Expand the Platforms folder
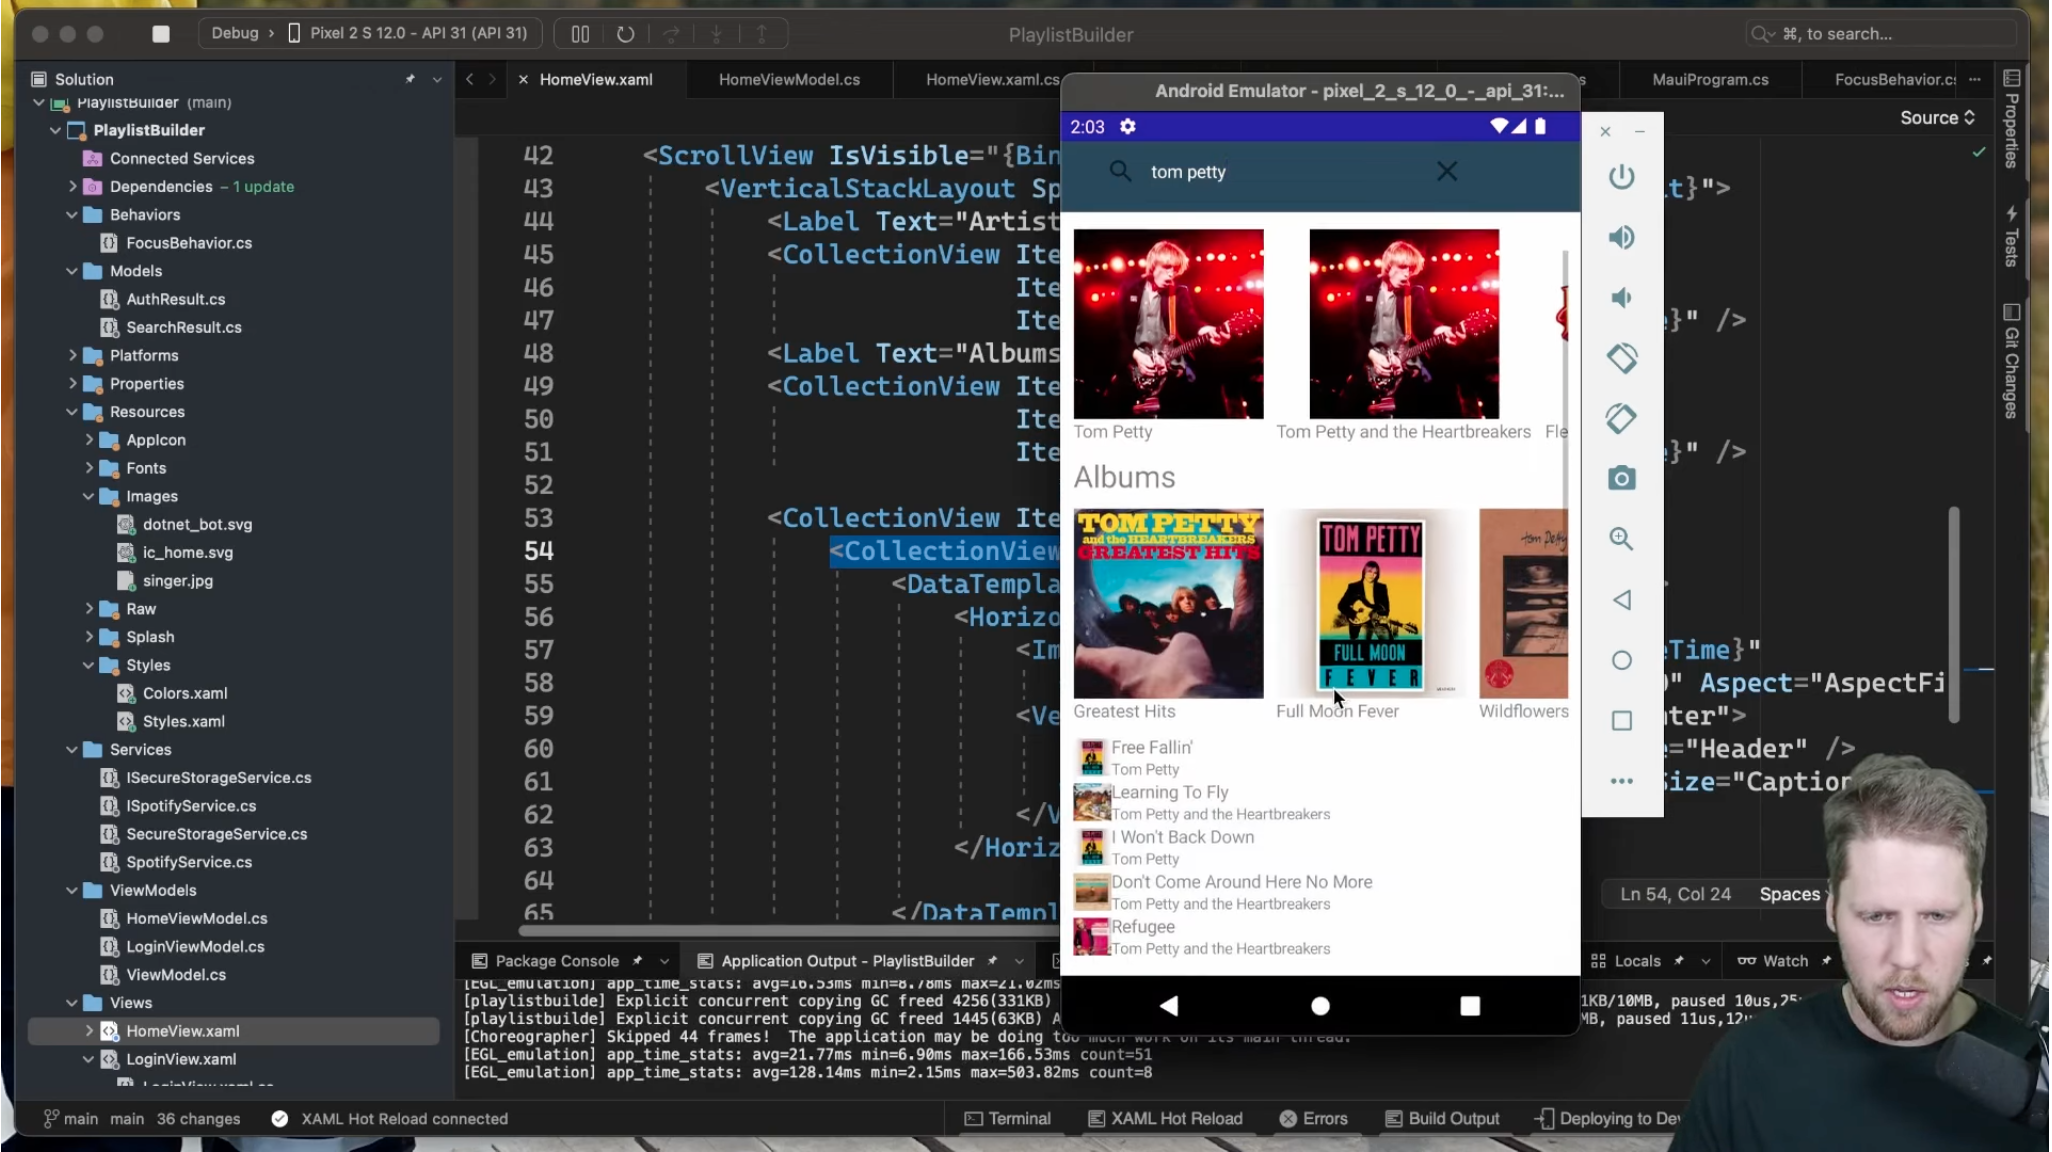This screenshot has height=1152, width=2052. pos(72,355)
